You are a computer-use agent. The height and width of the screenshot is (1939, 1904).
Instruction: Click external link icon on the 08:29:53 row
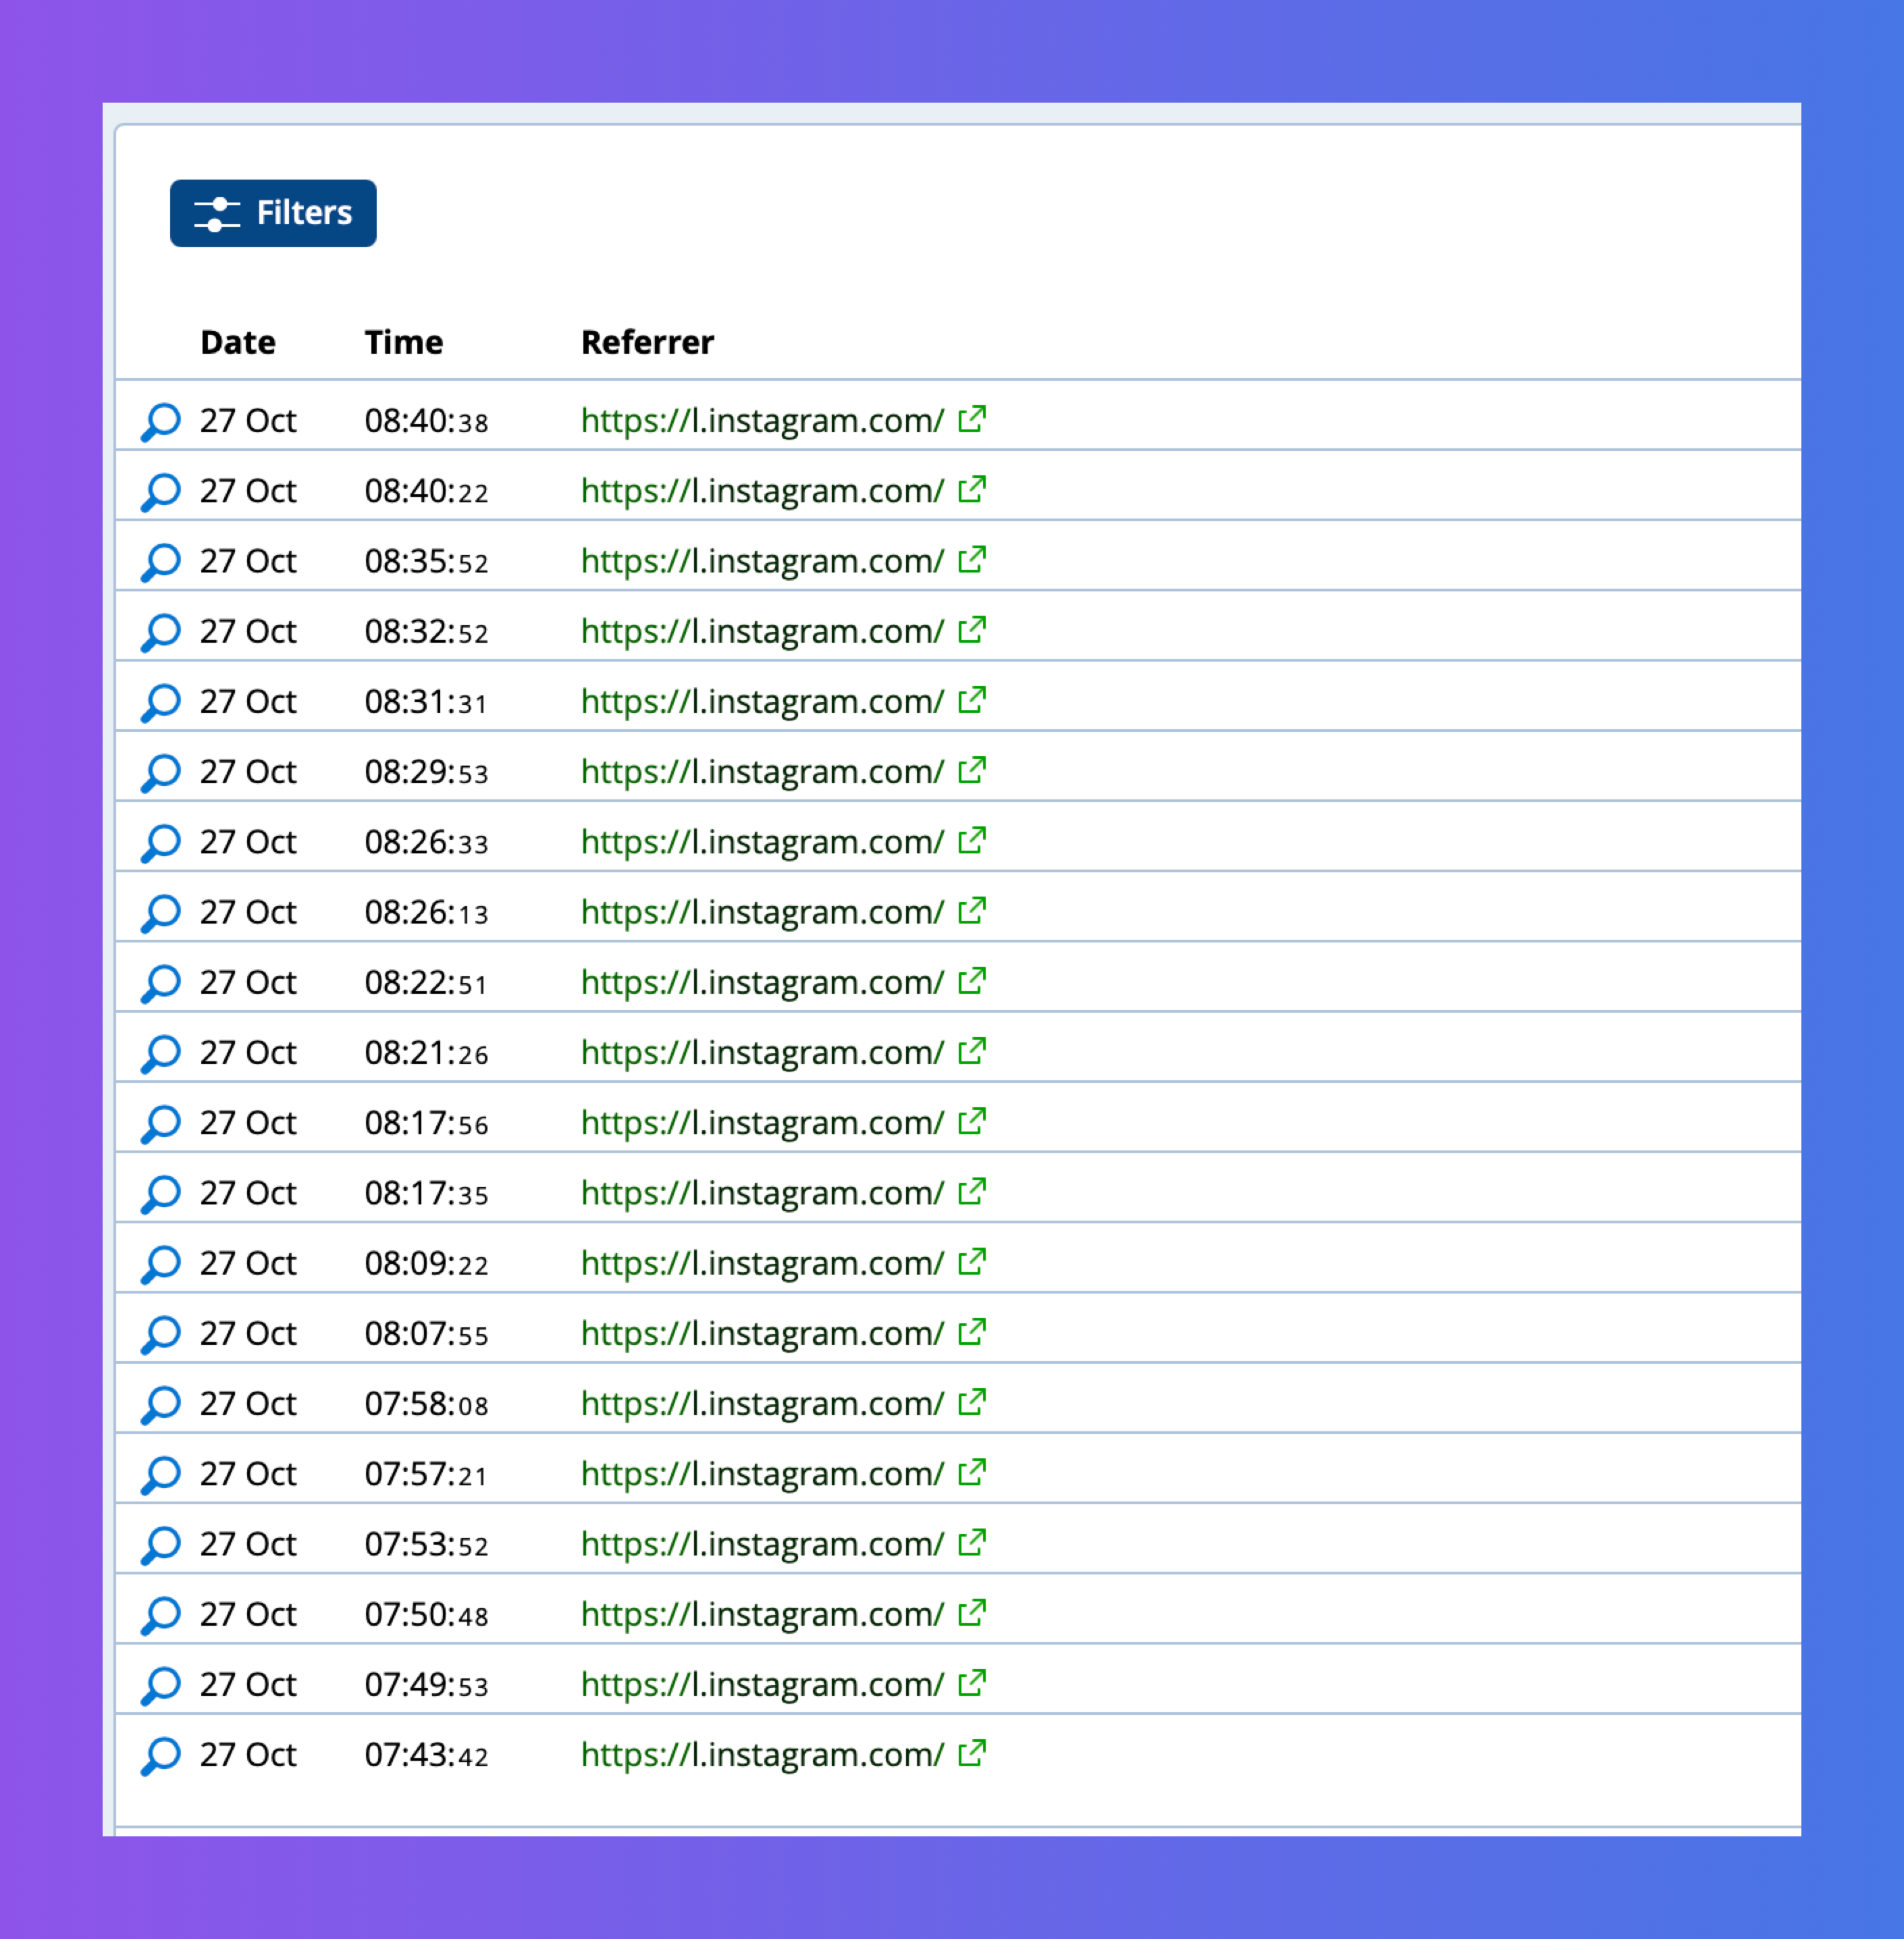click(x=971, y=770)
